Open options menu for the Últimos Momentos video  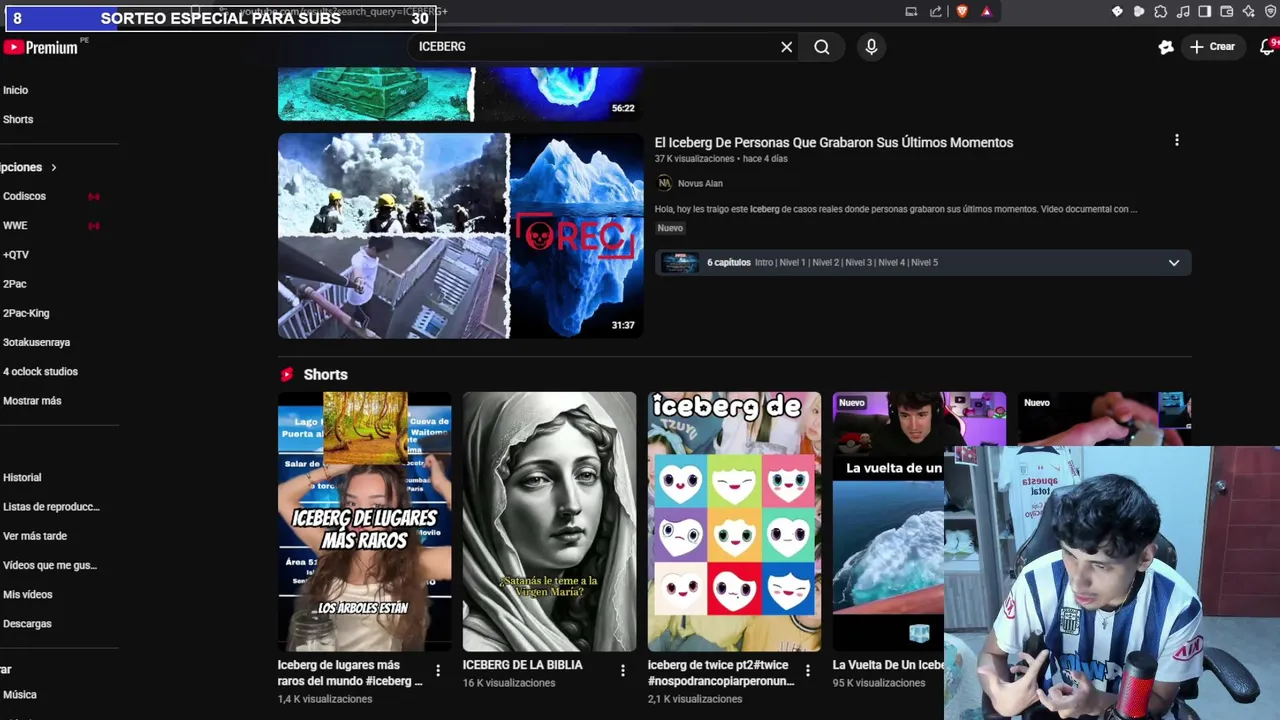click(1176, 141)
